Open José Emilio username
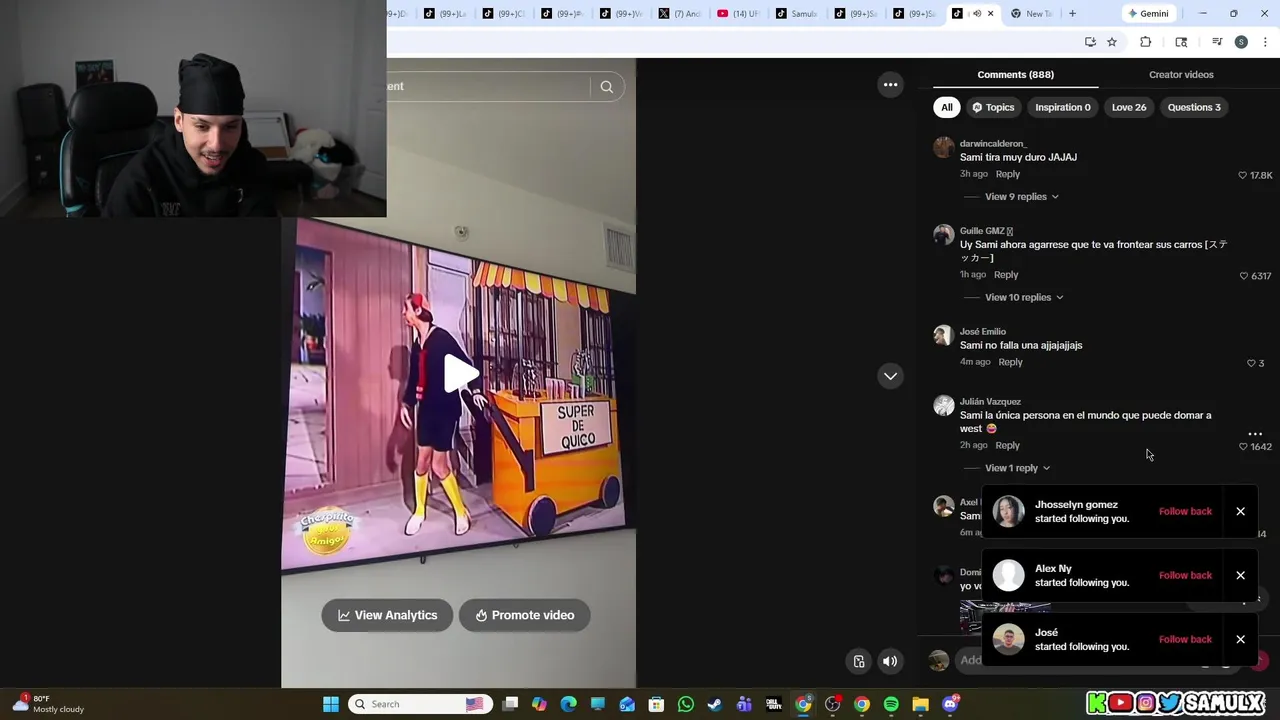The image size is (1280, 720). click(x=983, y=331)
